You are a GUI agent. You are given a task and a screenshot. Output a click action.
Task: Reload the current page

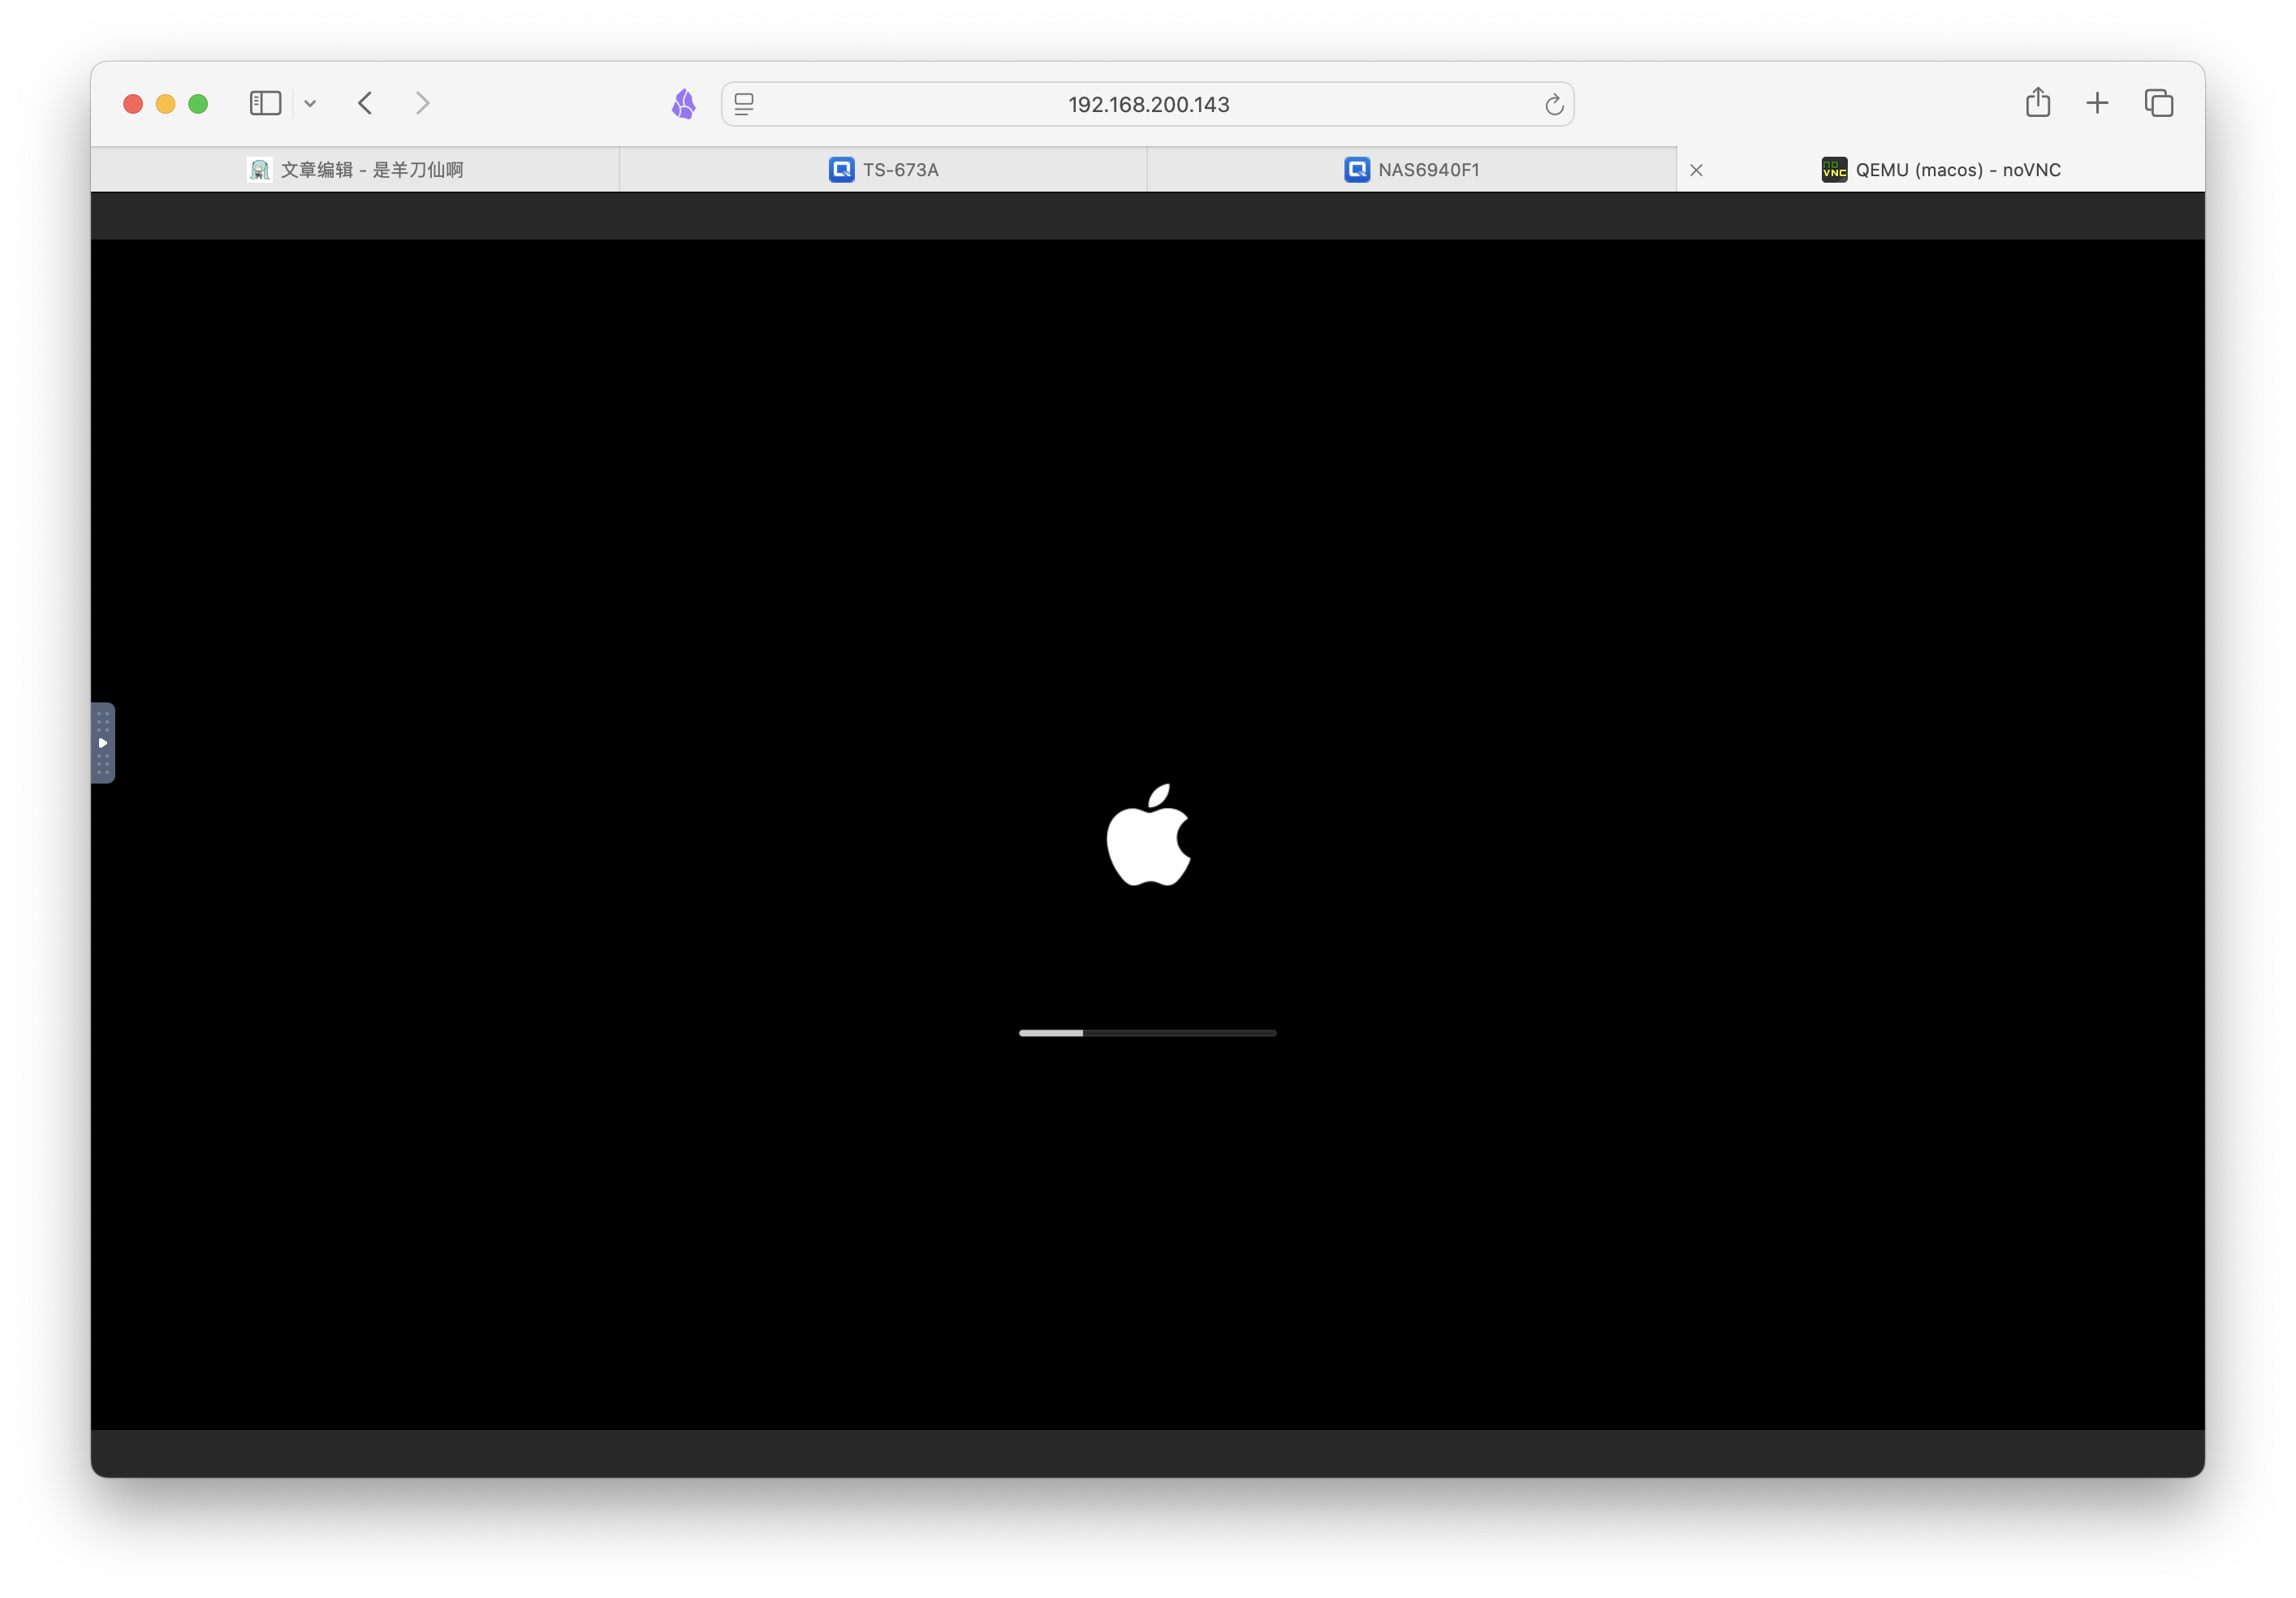(1554, 104)
